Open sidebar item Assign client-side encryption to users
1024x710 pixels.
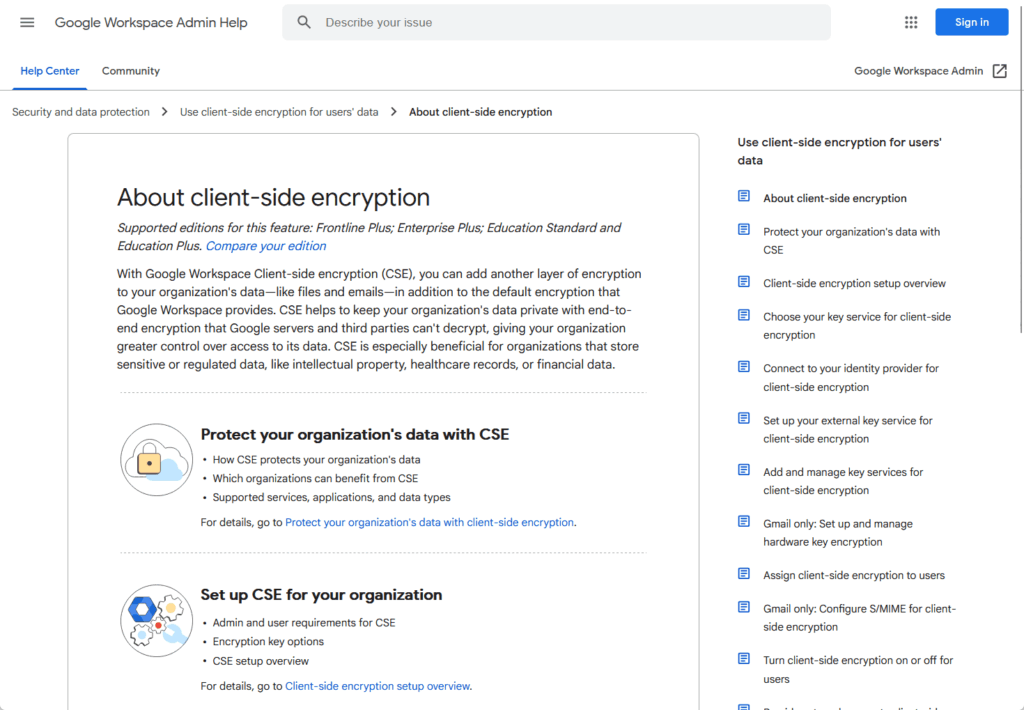click(x=854, y=575)
